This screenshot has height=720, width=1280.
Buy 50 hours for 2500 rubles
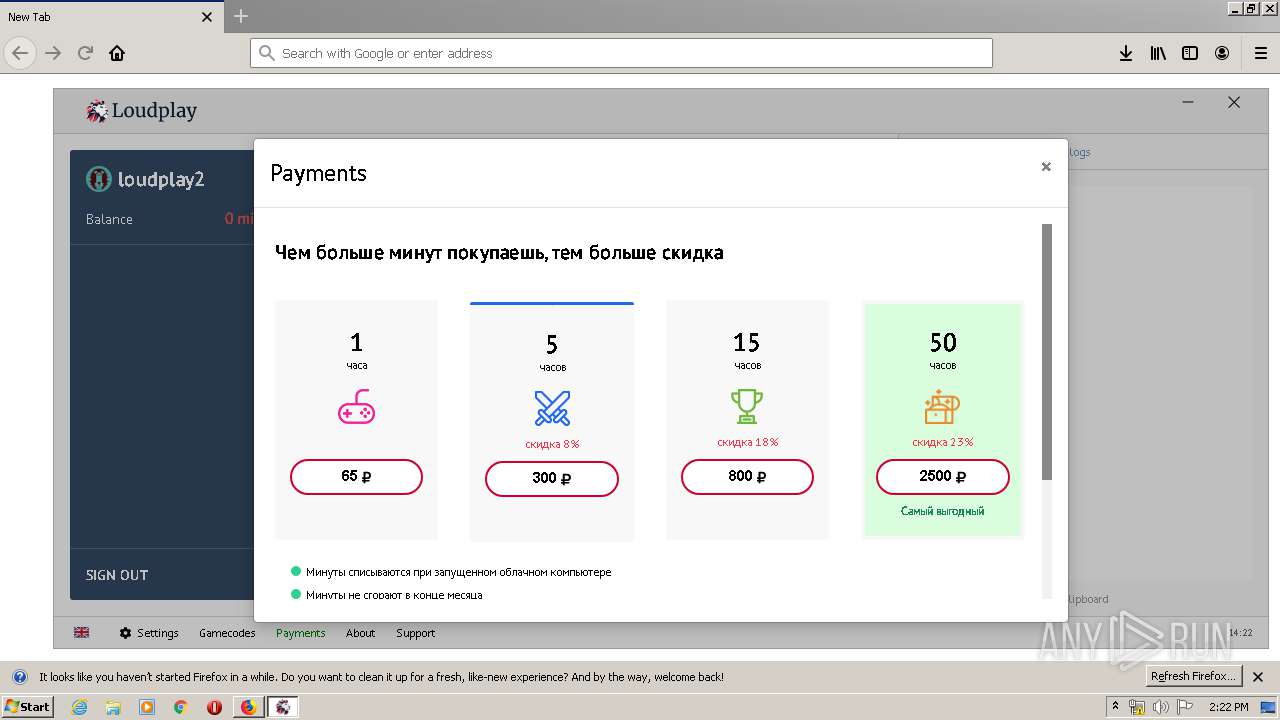point(943,477)
